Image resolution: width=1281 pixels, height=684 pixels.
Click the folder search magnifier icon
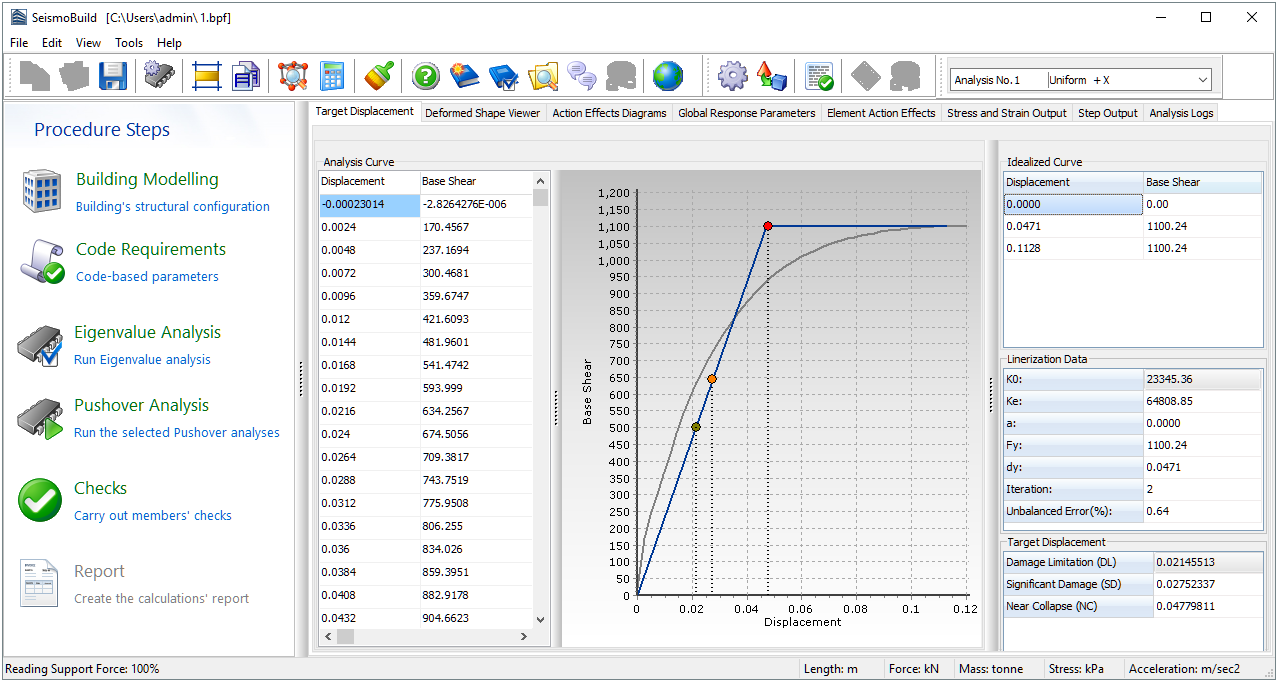click(543, 76)
